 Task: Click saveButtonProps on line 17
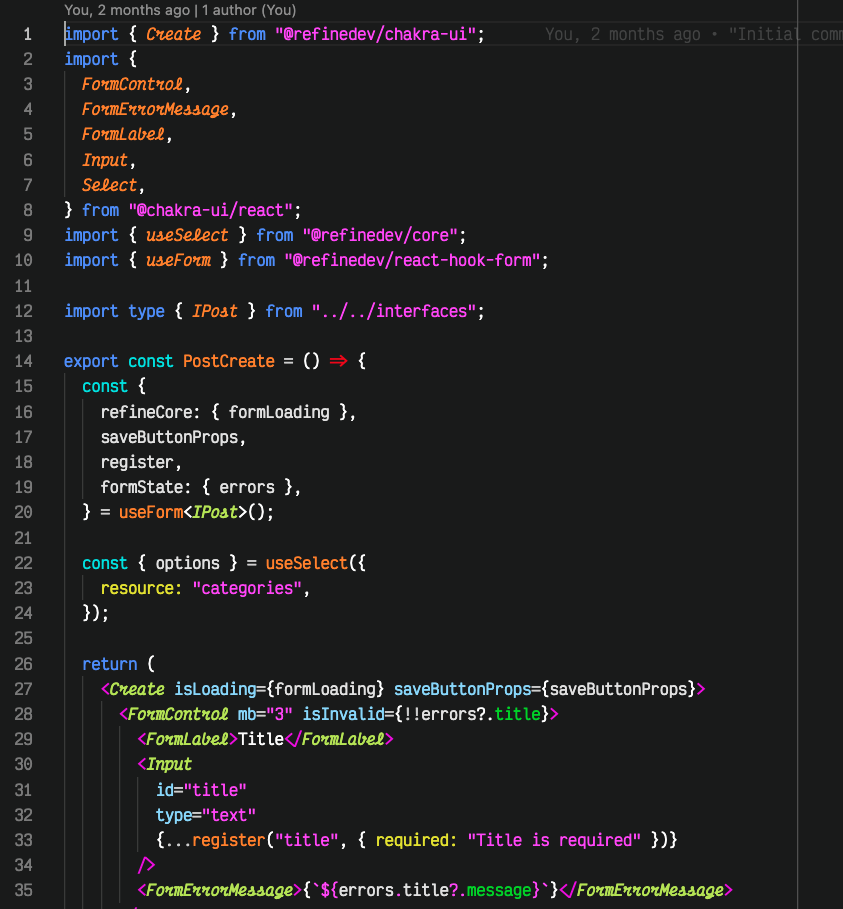point(169,437)
